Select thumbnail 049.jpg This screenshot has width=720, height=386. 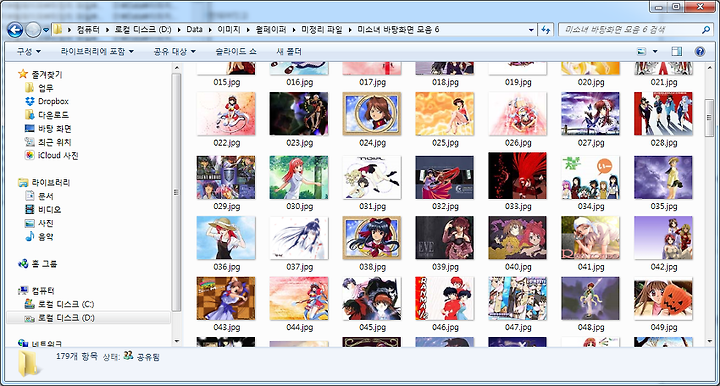click(x=664, y=298)
